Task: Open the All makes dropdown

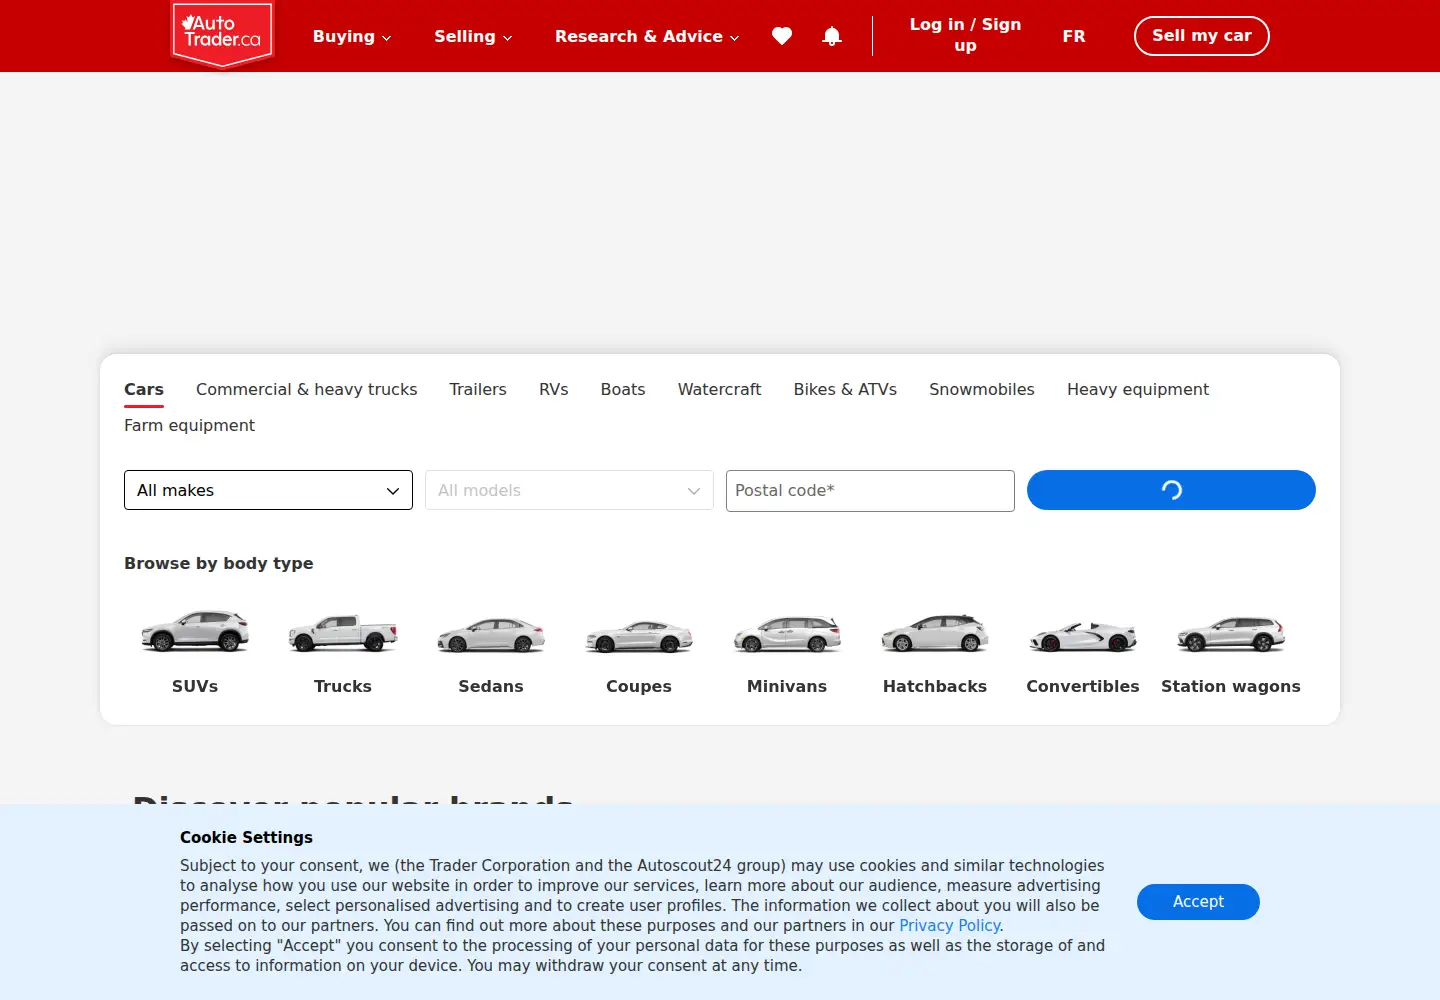Action: 268,490
